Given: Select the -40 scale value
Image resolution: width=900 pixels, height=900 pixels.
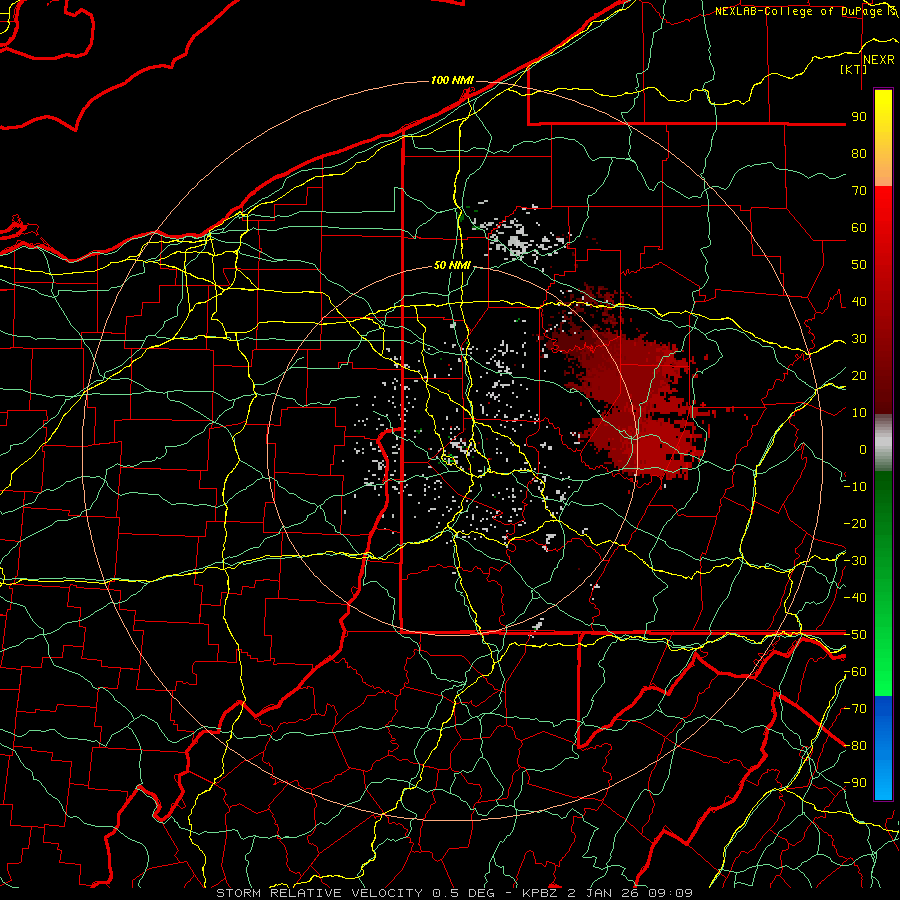Looking at the screenshot, I should [855, 598].
